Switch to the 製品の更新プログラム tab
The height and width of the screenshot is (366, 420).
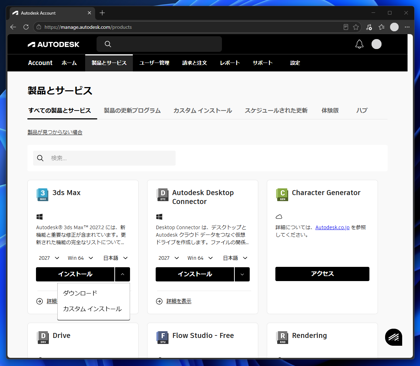tap(132, 110)
